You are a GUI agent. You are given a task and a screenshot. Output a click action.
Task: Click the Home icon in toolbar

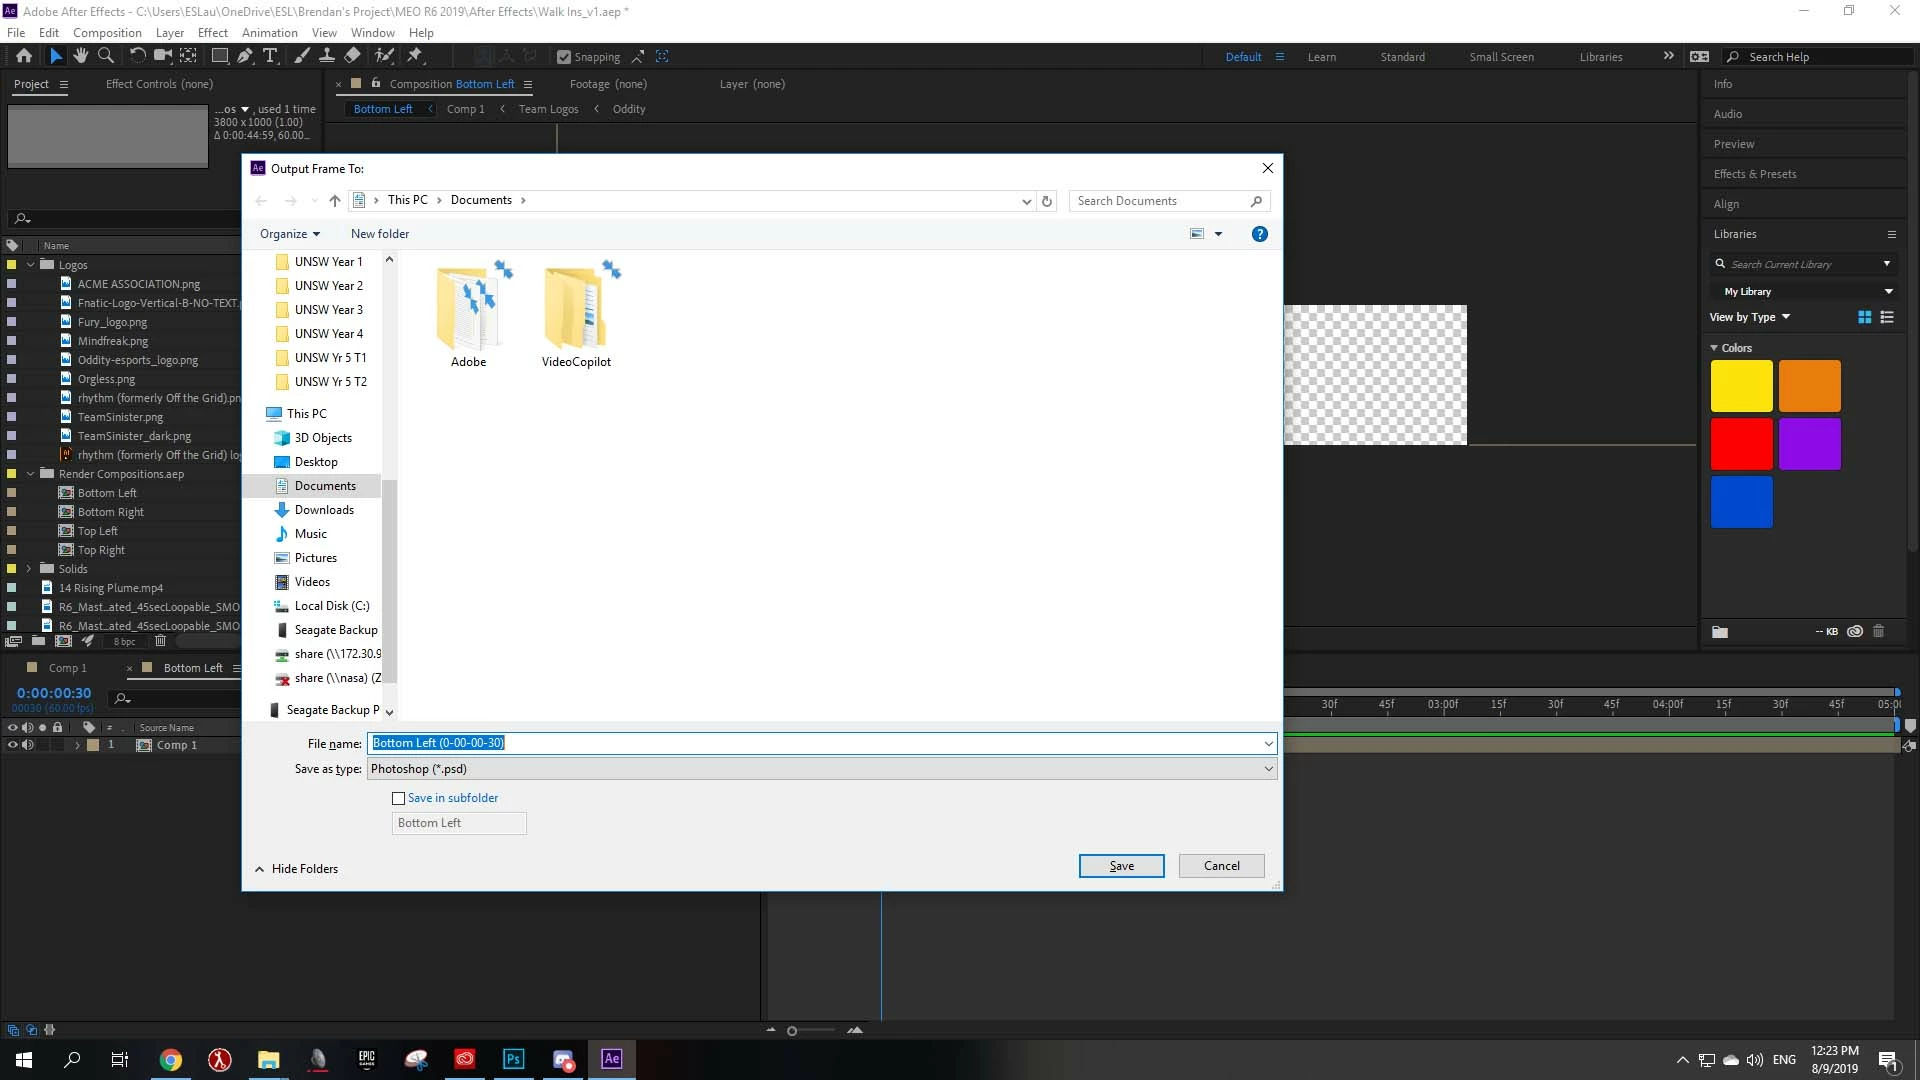24,56
